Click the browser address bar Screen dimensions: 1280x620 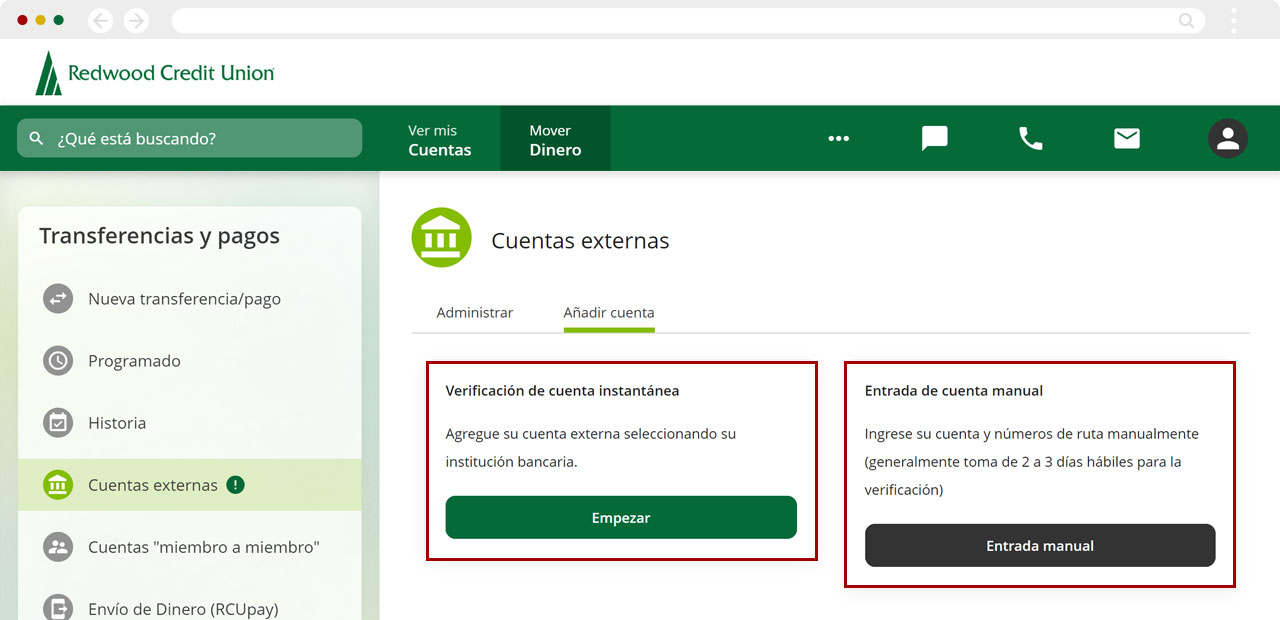click(x=688, y=20)
